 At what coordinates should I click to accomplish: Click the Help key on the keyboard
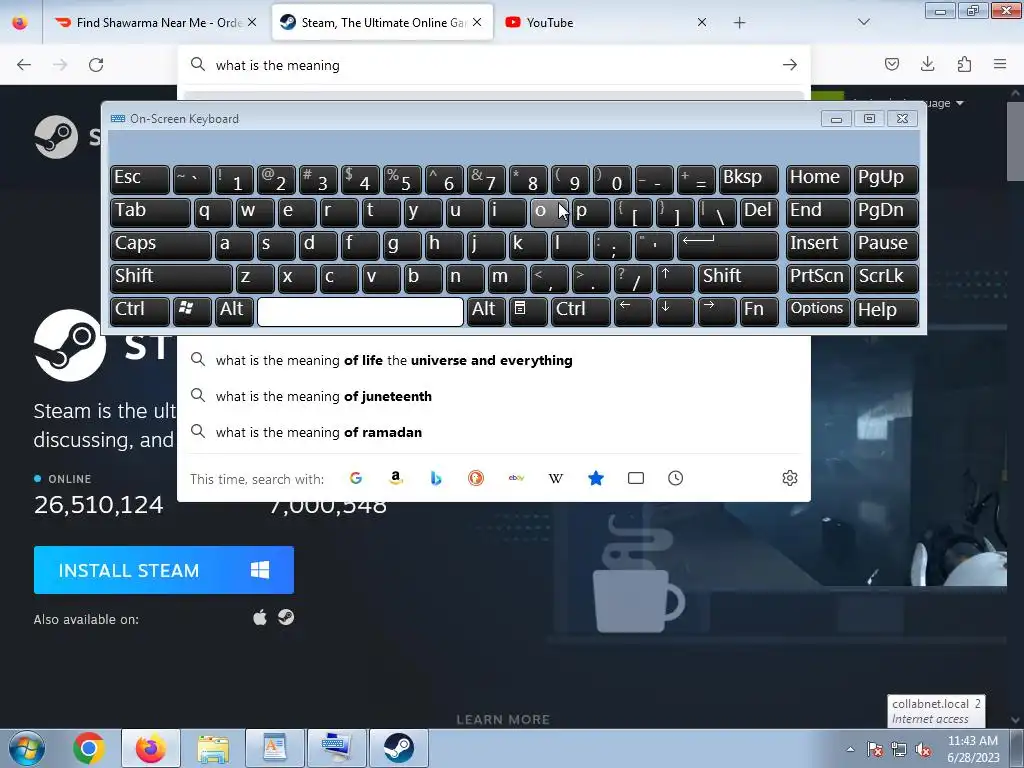(x=886, y=310)
